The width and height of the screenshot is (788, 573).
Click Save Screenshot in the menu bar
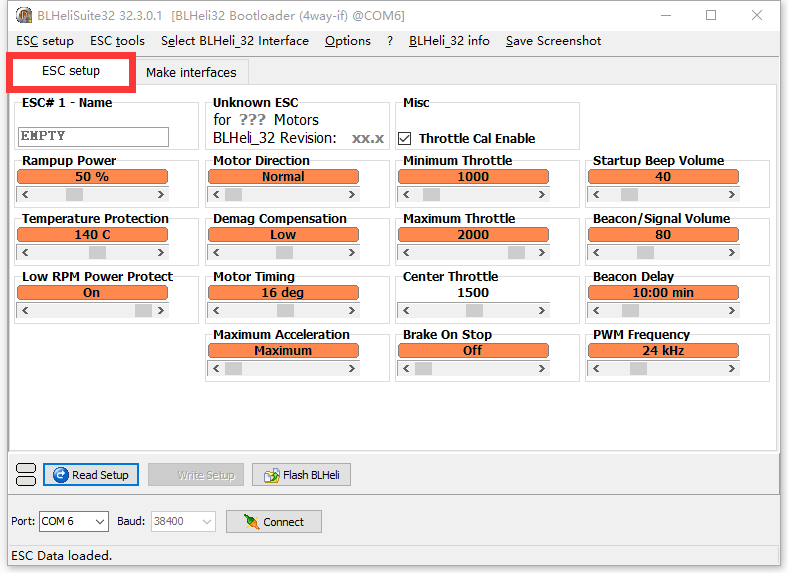click(x=553, y=41)
